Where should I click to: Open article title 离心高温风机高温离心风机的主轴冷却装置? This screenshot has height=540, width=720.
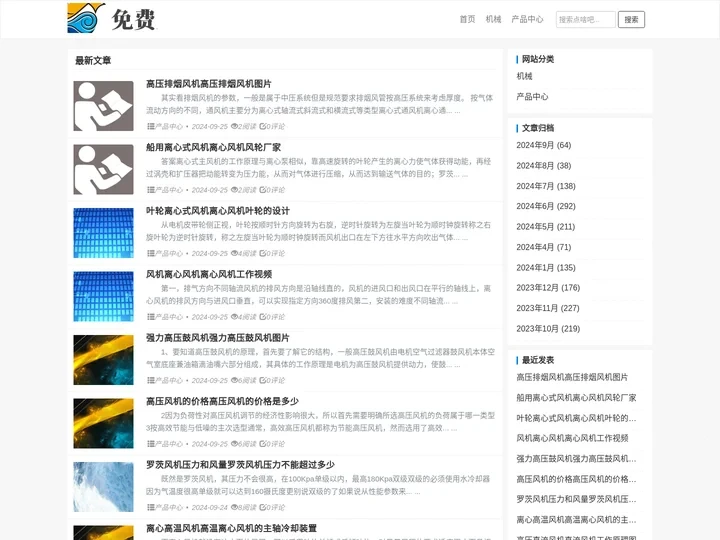[231, 528]
